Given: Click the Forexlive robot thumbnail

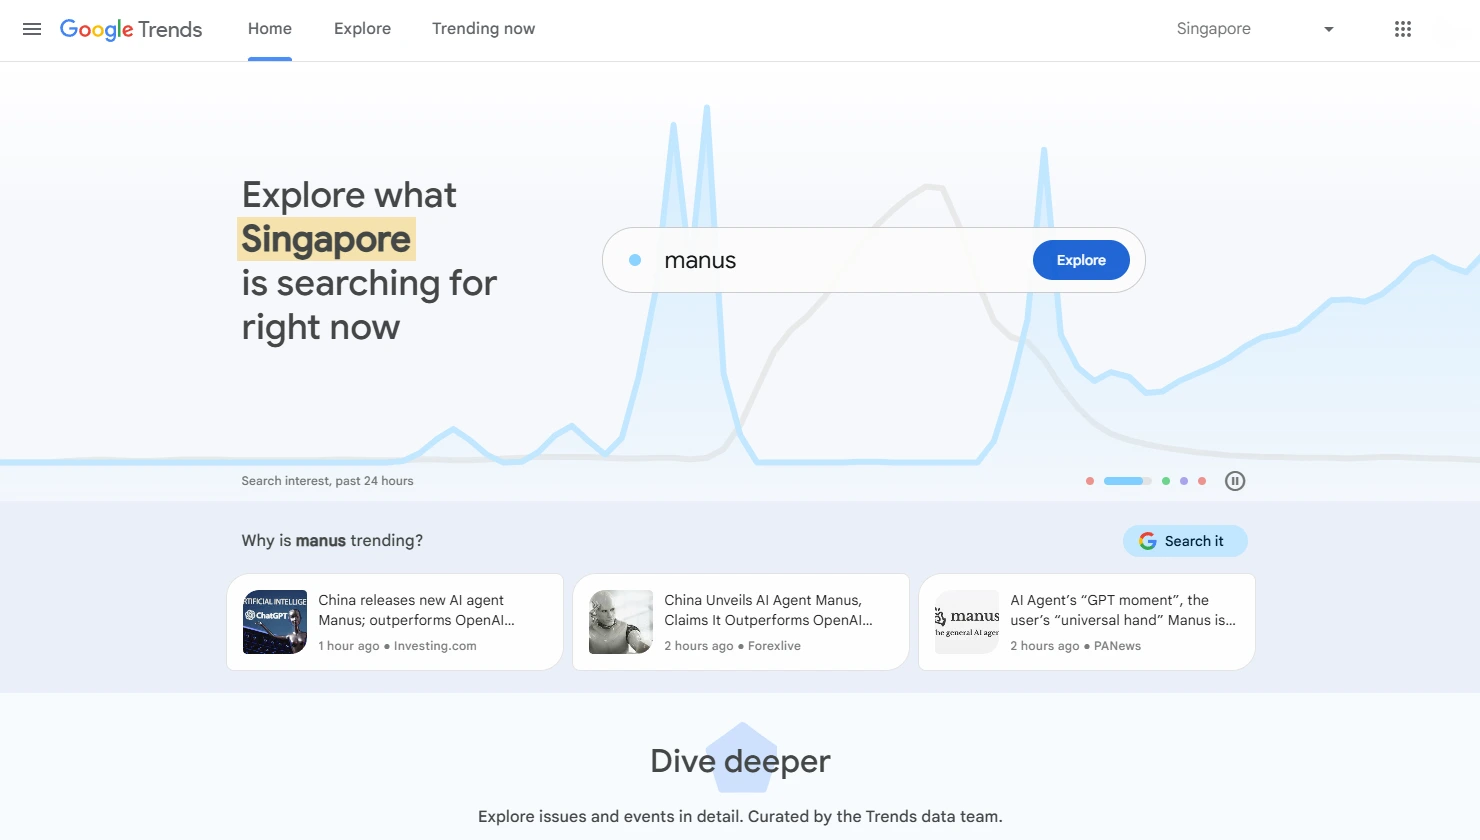Looking at the screenshot, I should 621,622.
